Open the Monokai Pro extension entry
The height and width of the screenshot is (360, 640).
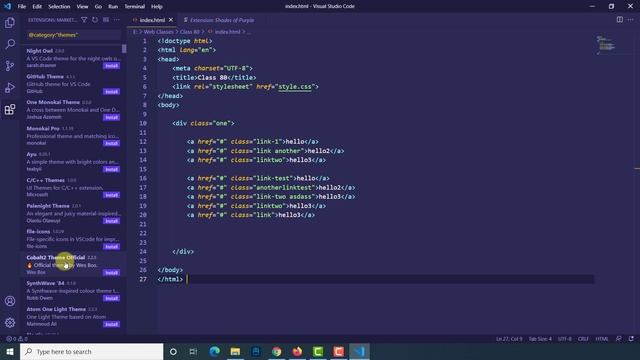pyautogui.click(x=72, y=136)
